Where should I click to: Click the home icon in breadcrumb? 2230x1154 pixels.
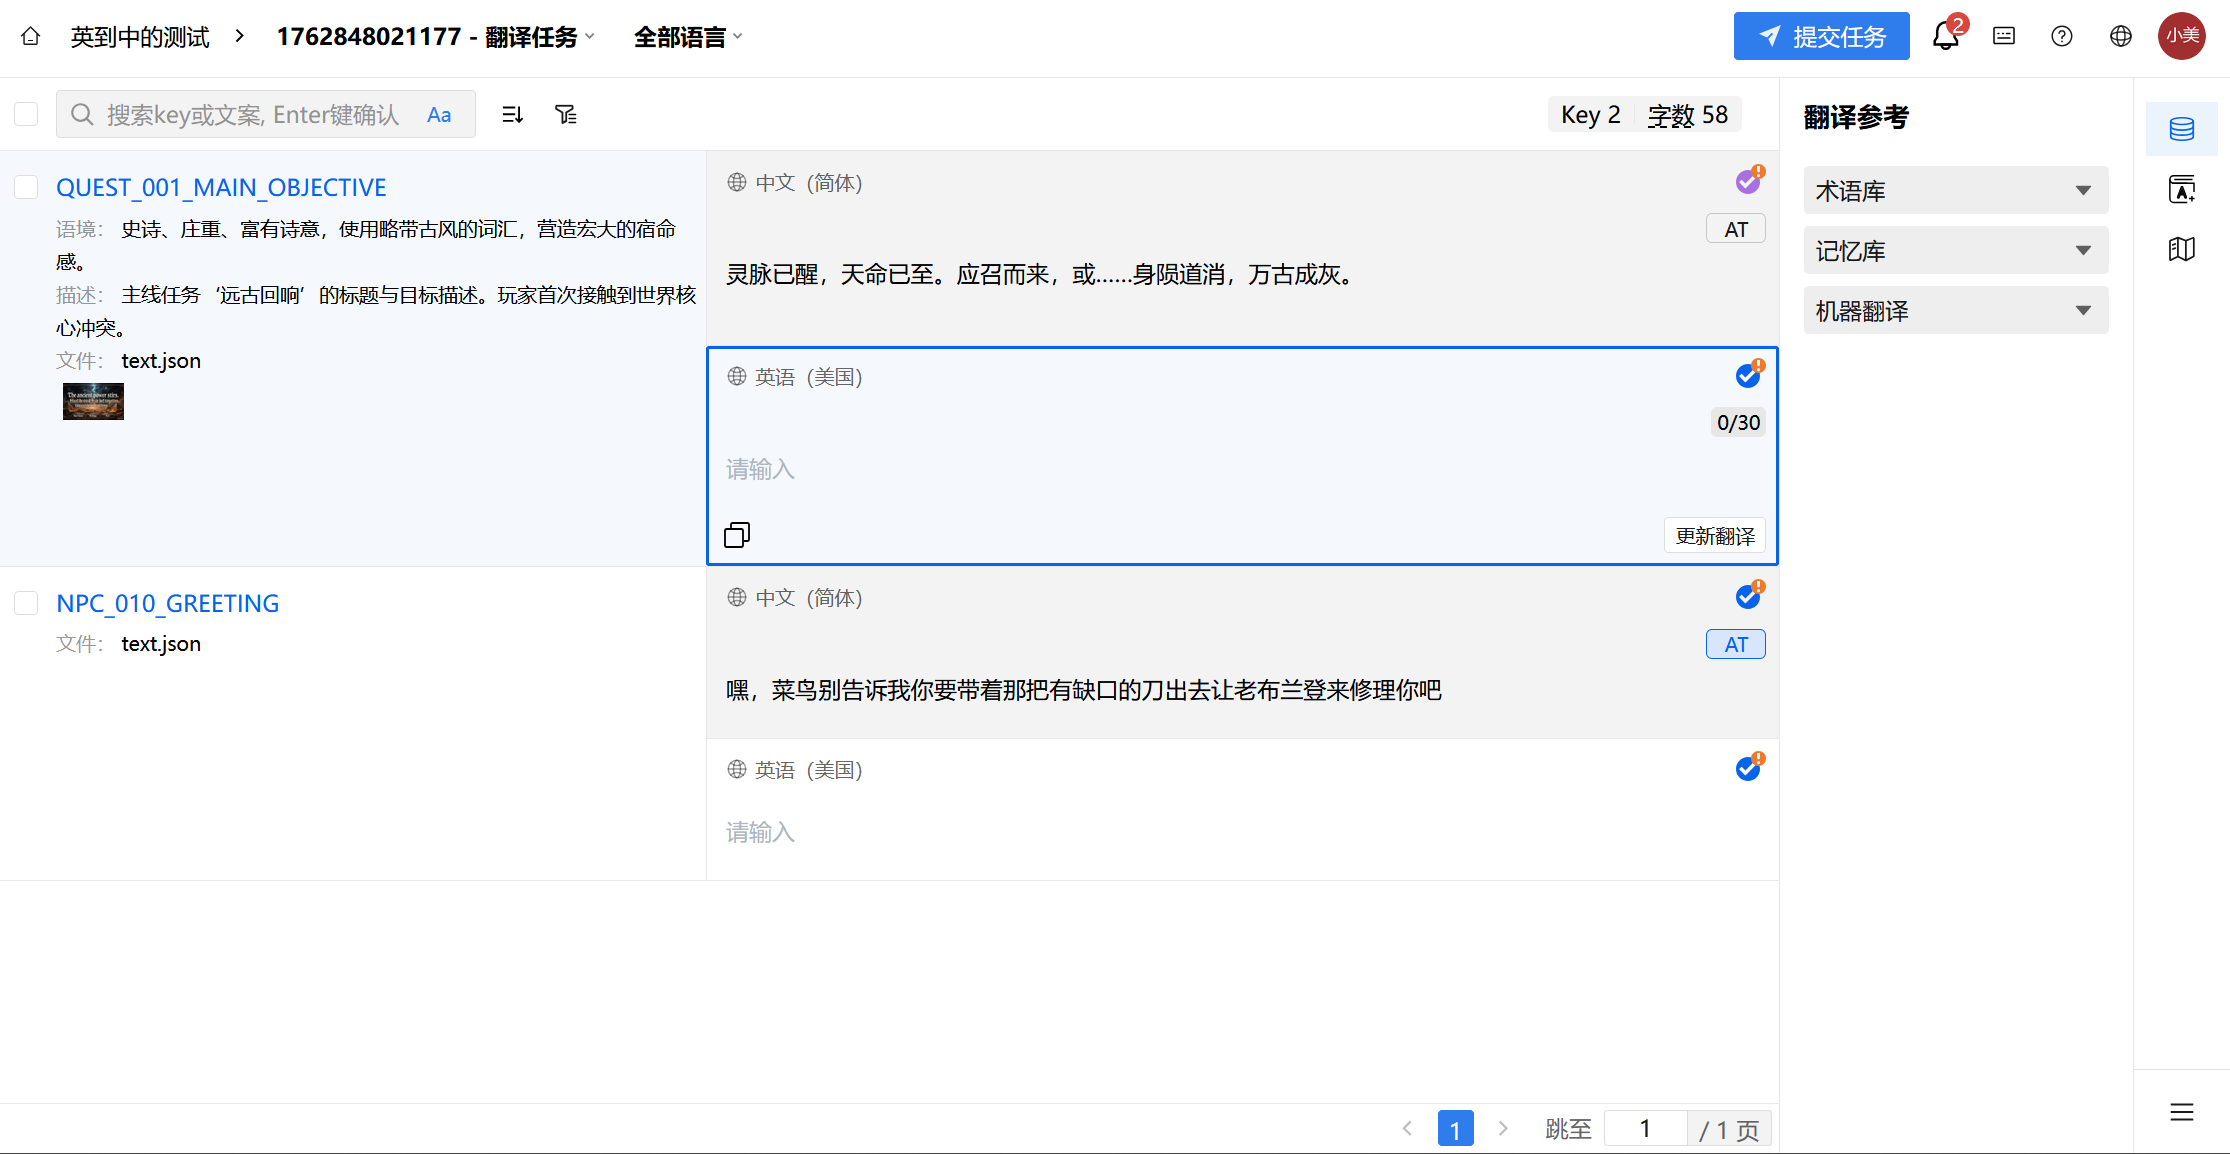[31, 37]
